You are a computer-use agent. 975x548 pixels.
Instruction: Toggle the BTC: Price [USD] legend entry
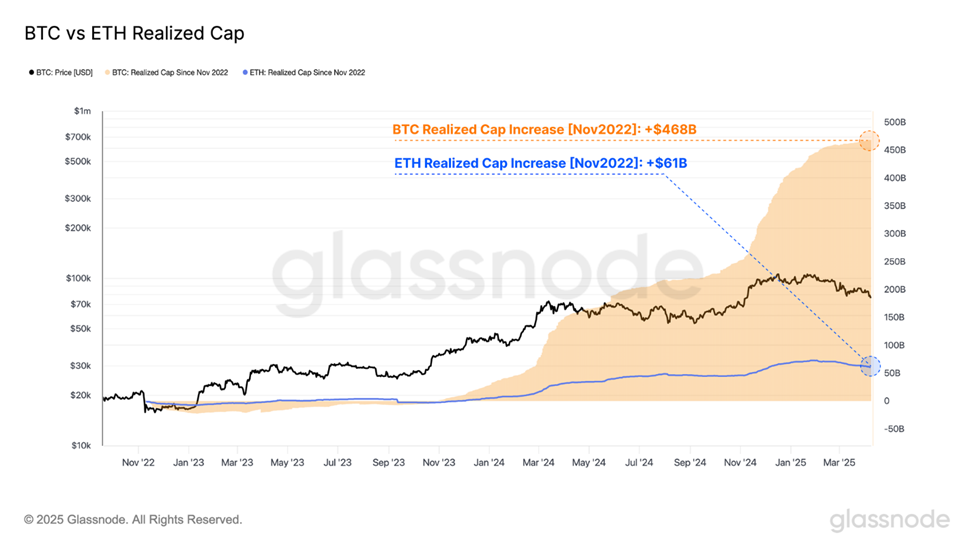pyautogui.click(x=61, y=73)
